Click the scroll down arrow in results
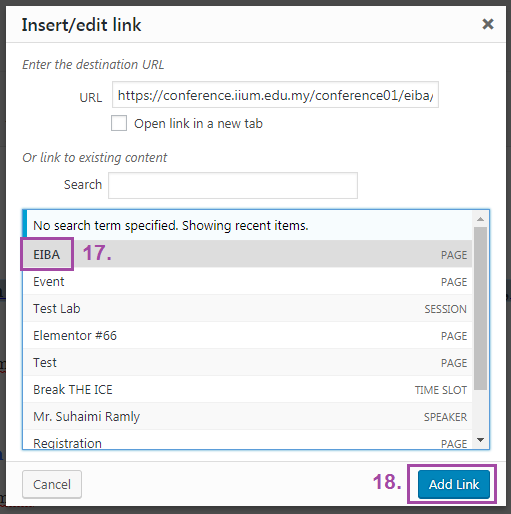 tap(480, 440)
